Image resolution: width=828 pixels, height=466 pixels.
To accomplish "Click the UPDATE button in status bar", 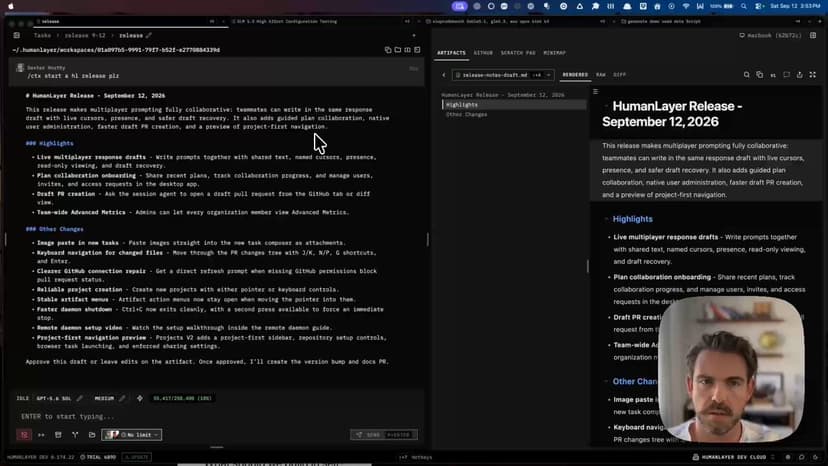I will tap(137, 457).
